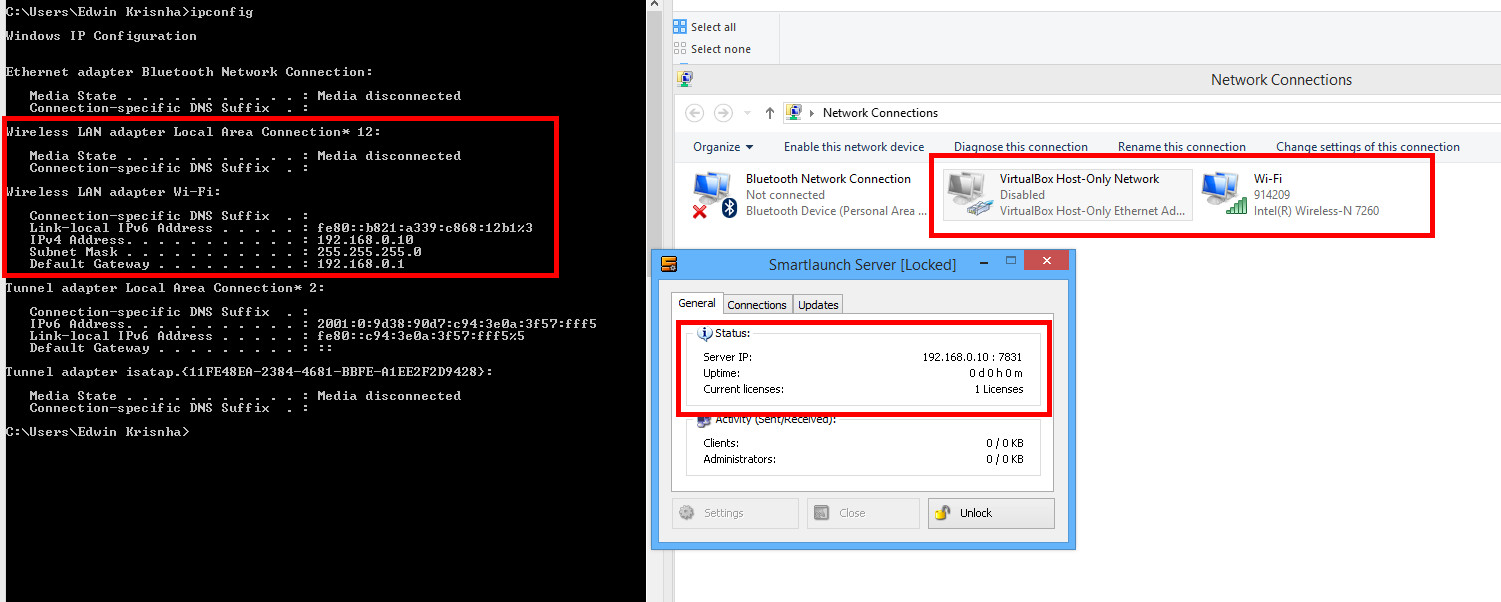The height and width of the screenshot is (602, 1501).
Task: Click the Administrators activity value
Action: [x=1005, y=459]
